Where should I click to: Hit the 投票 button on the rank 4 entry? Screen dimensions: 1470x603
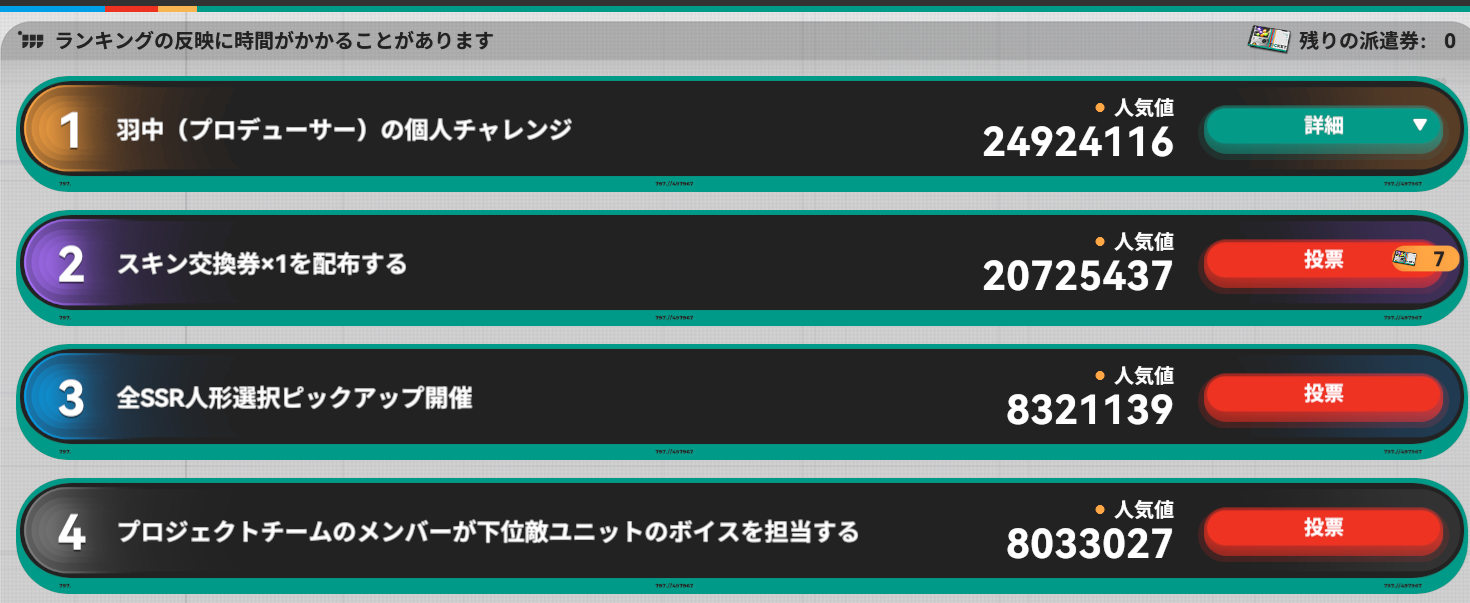(1323, 528)
